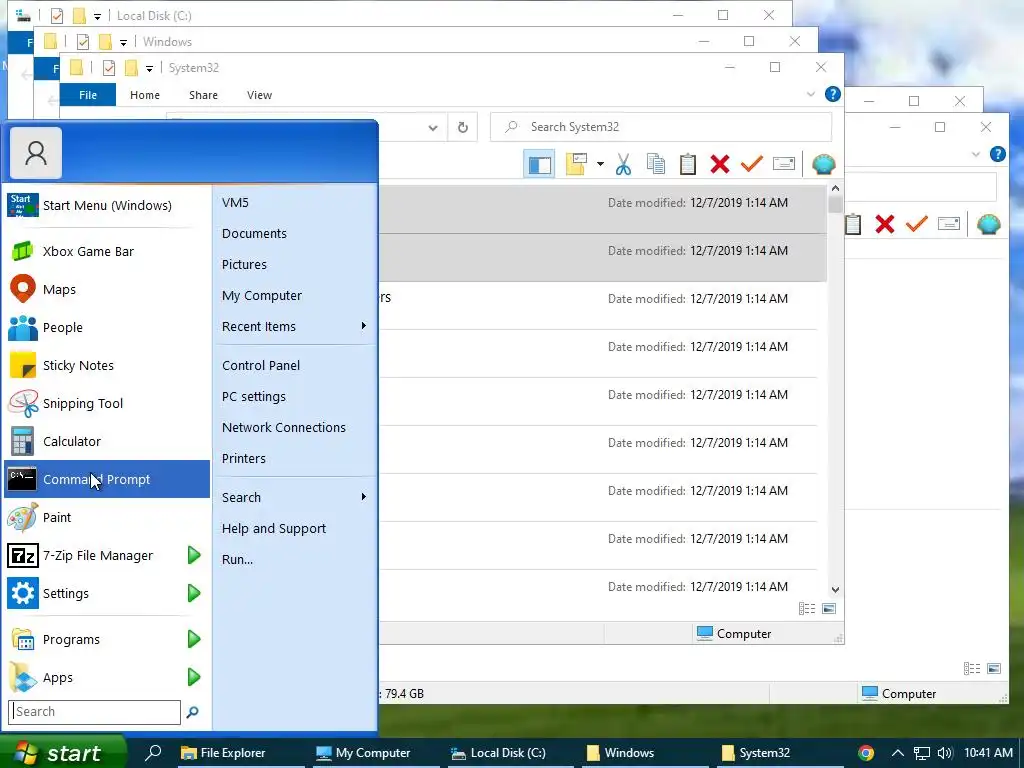The image size is (1024, 768).
Task: Click orange checkmark Properties icon in System32 toolbar
Action: coord(752,163)
